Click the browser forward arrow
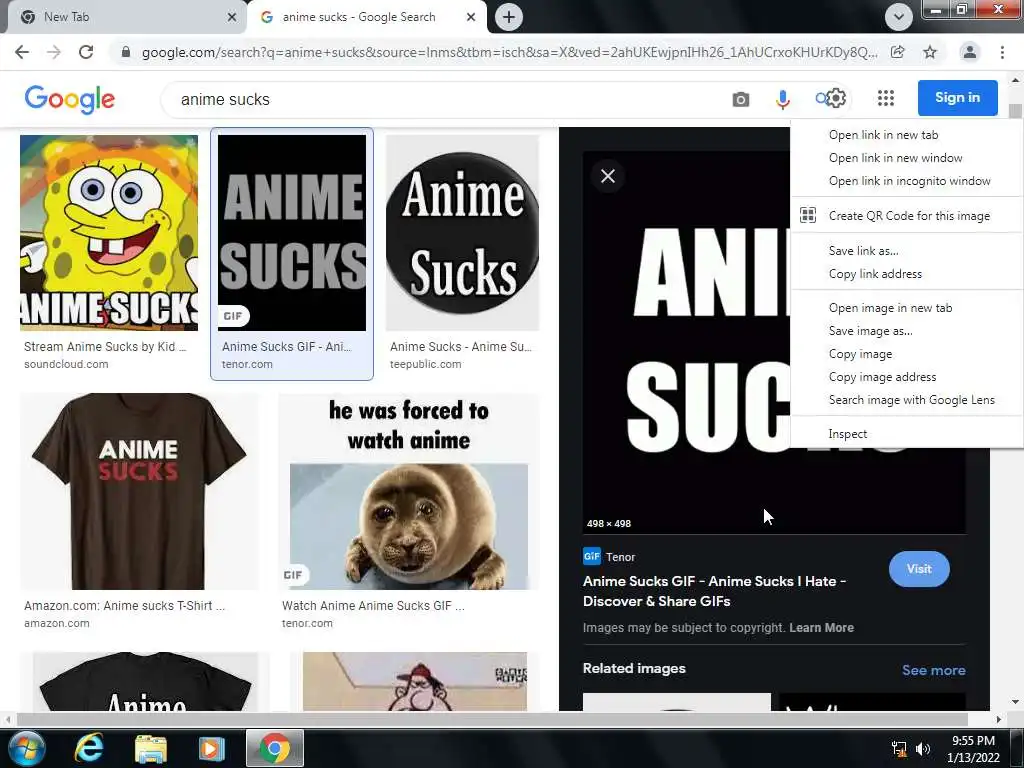 (x=54, y=52)
